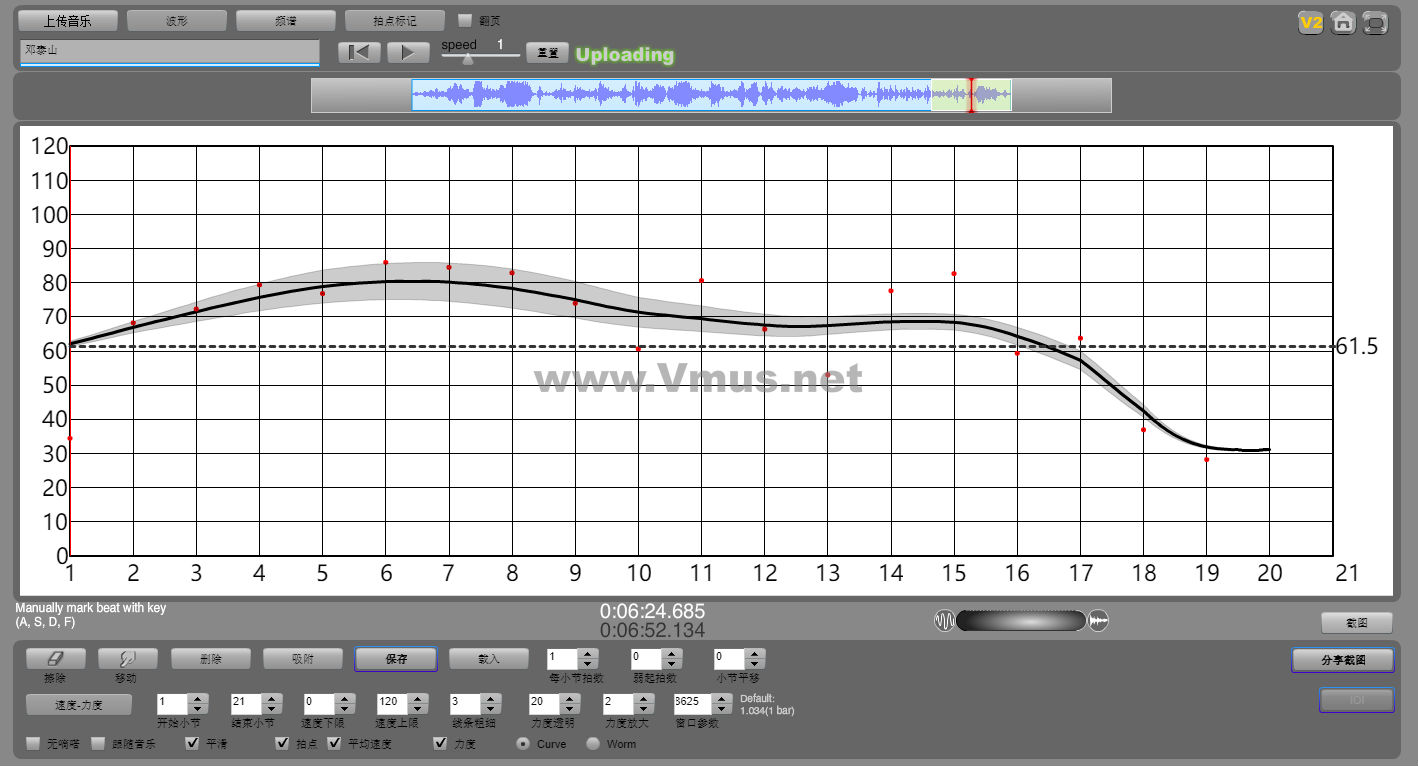
Task: Uncheck the 平滑 smoothing checkbox
Action: pos(193,744)
